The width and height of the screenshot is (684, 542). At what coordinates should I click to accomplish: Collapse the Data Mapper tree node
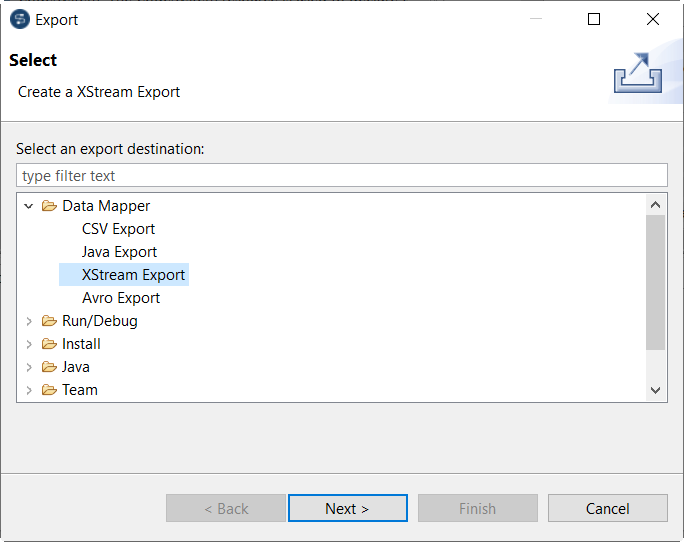pyautogui.click(x=29, y=206)
